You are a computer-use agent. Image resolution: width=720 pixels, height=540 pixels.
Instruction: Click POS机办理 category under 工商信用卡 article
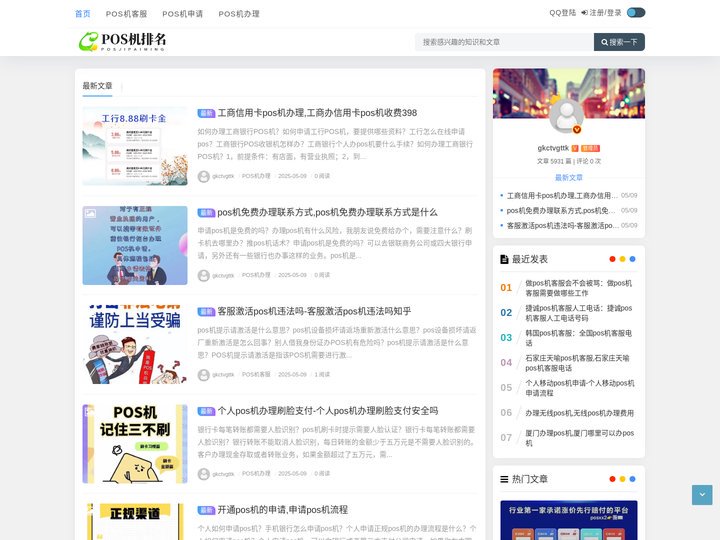(x=256, y=176)
